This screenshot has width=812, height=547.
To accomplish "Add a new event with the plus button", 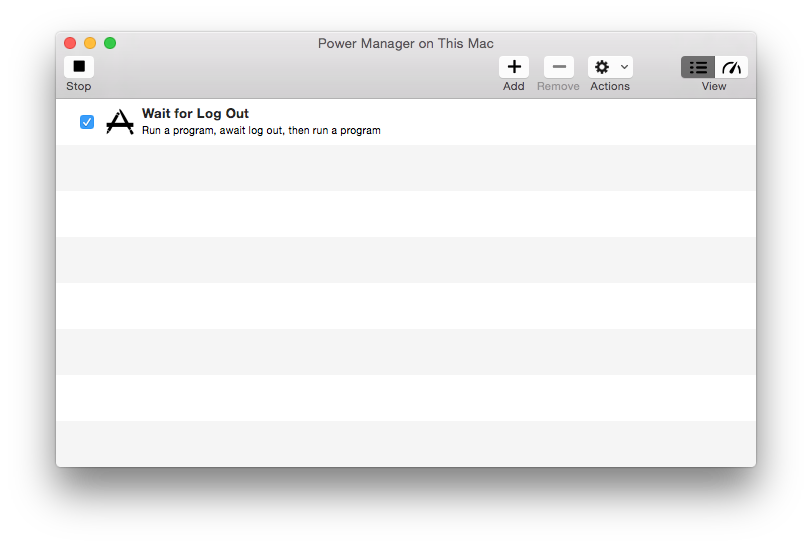I will (514, 67).
